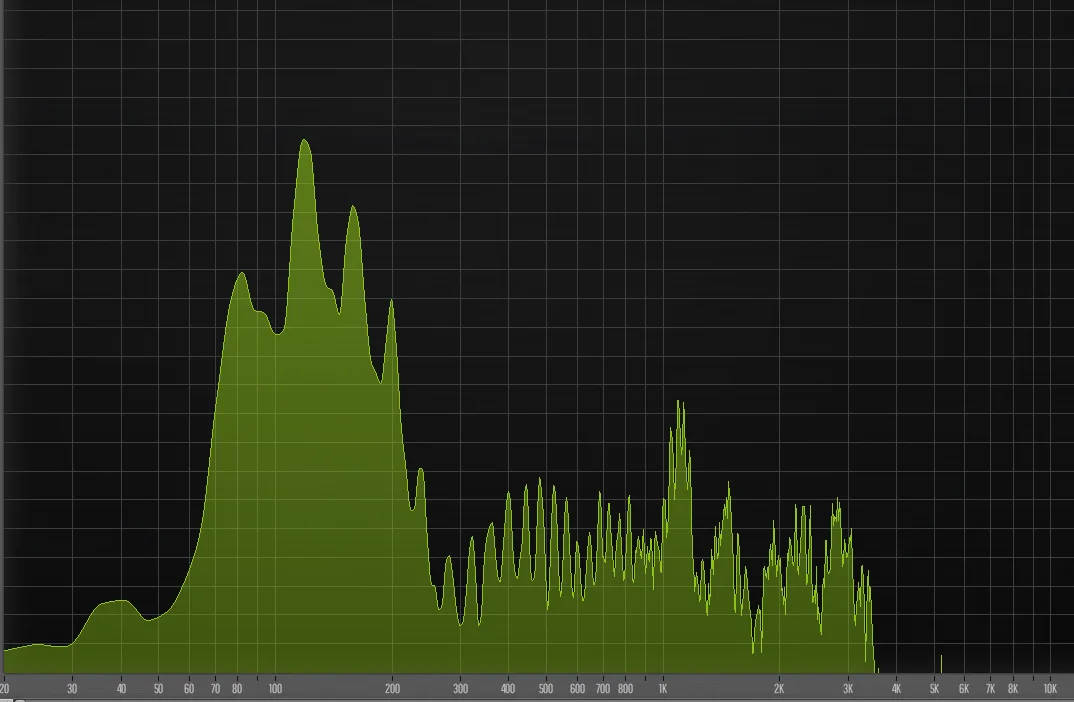
Task: Click the 1K frequency label
Action: [662, 689]
